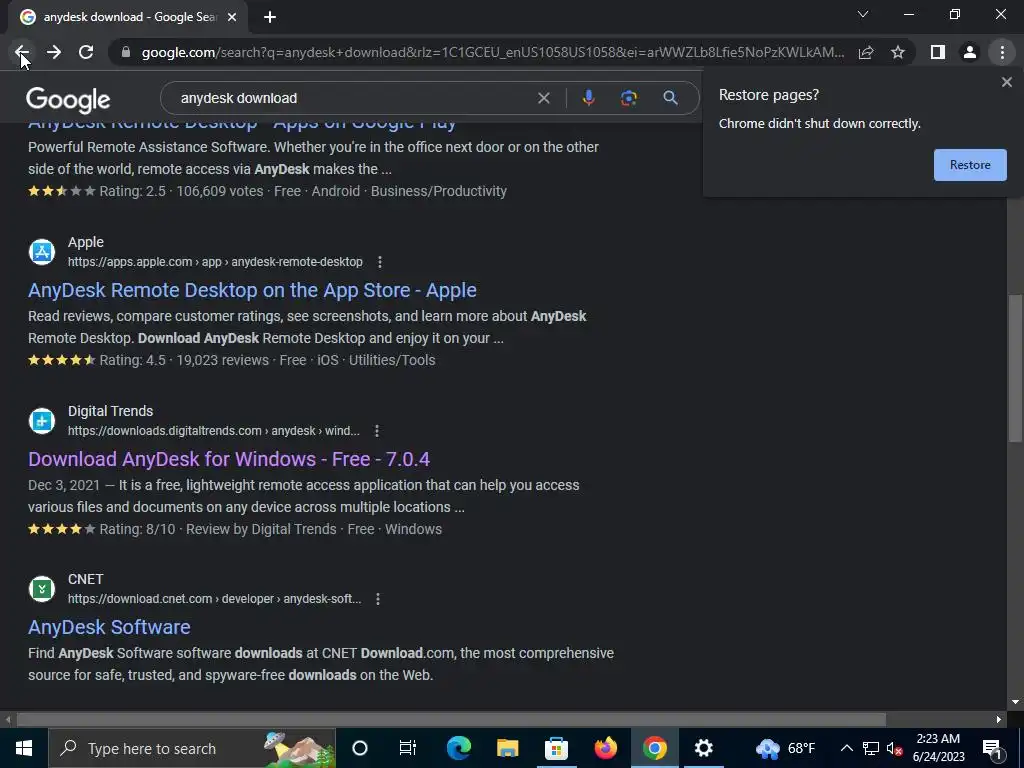Open Cortana circle icon in taskbar
Image resolution: width=1024 pixels, height=768 pixels.
point(360,748)
